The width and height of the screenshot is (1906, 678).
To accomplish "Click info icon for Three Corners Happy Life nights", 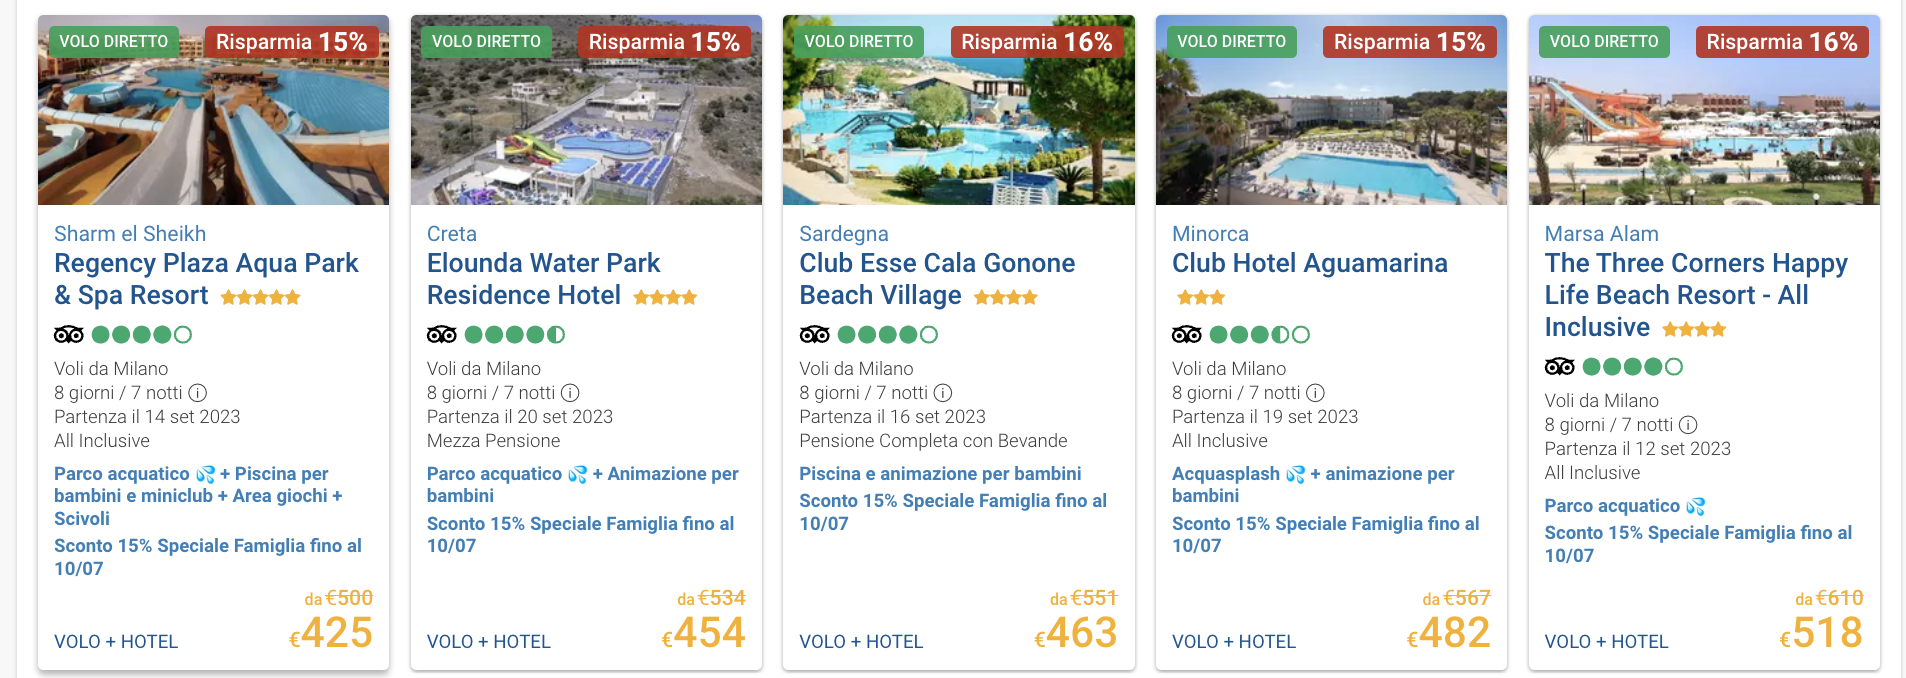I will click(x=1688, y=425).
